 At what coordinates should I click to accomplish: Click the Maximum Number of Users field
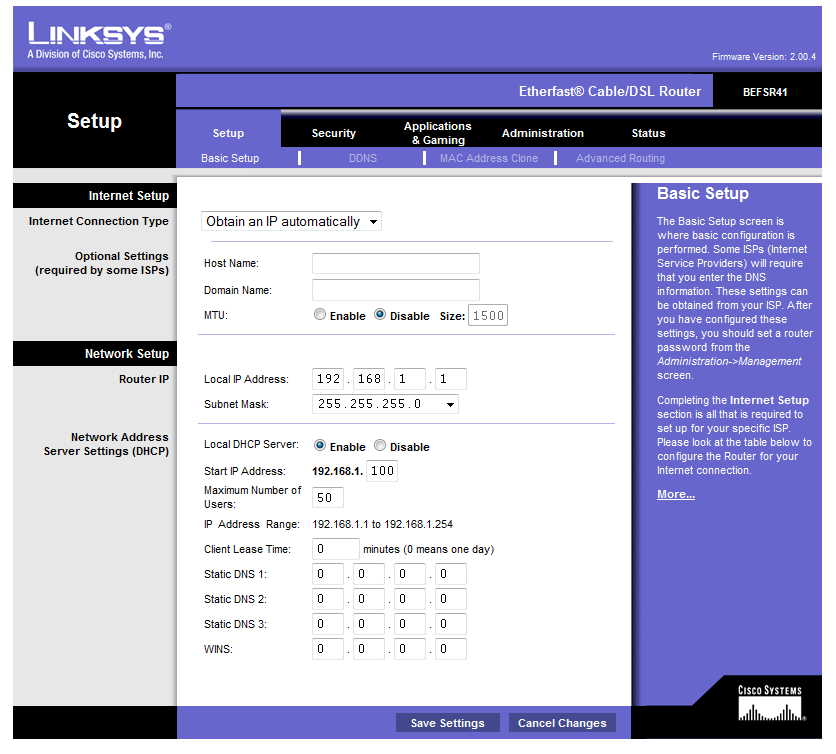(327, 498)
